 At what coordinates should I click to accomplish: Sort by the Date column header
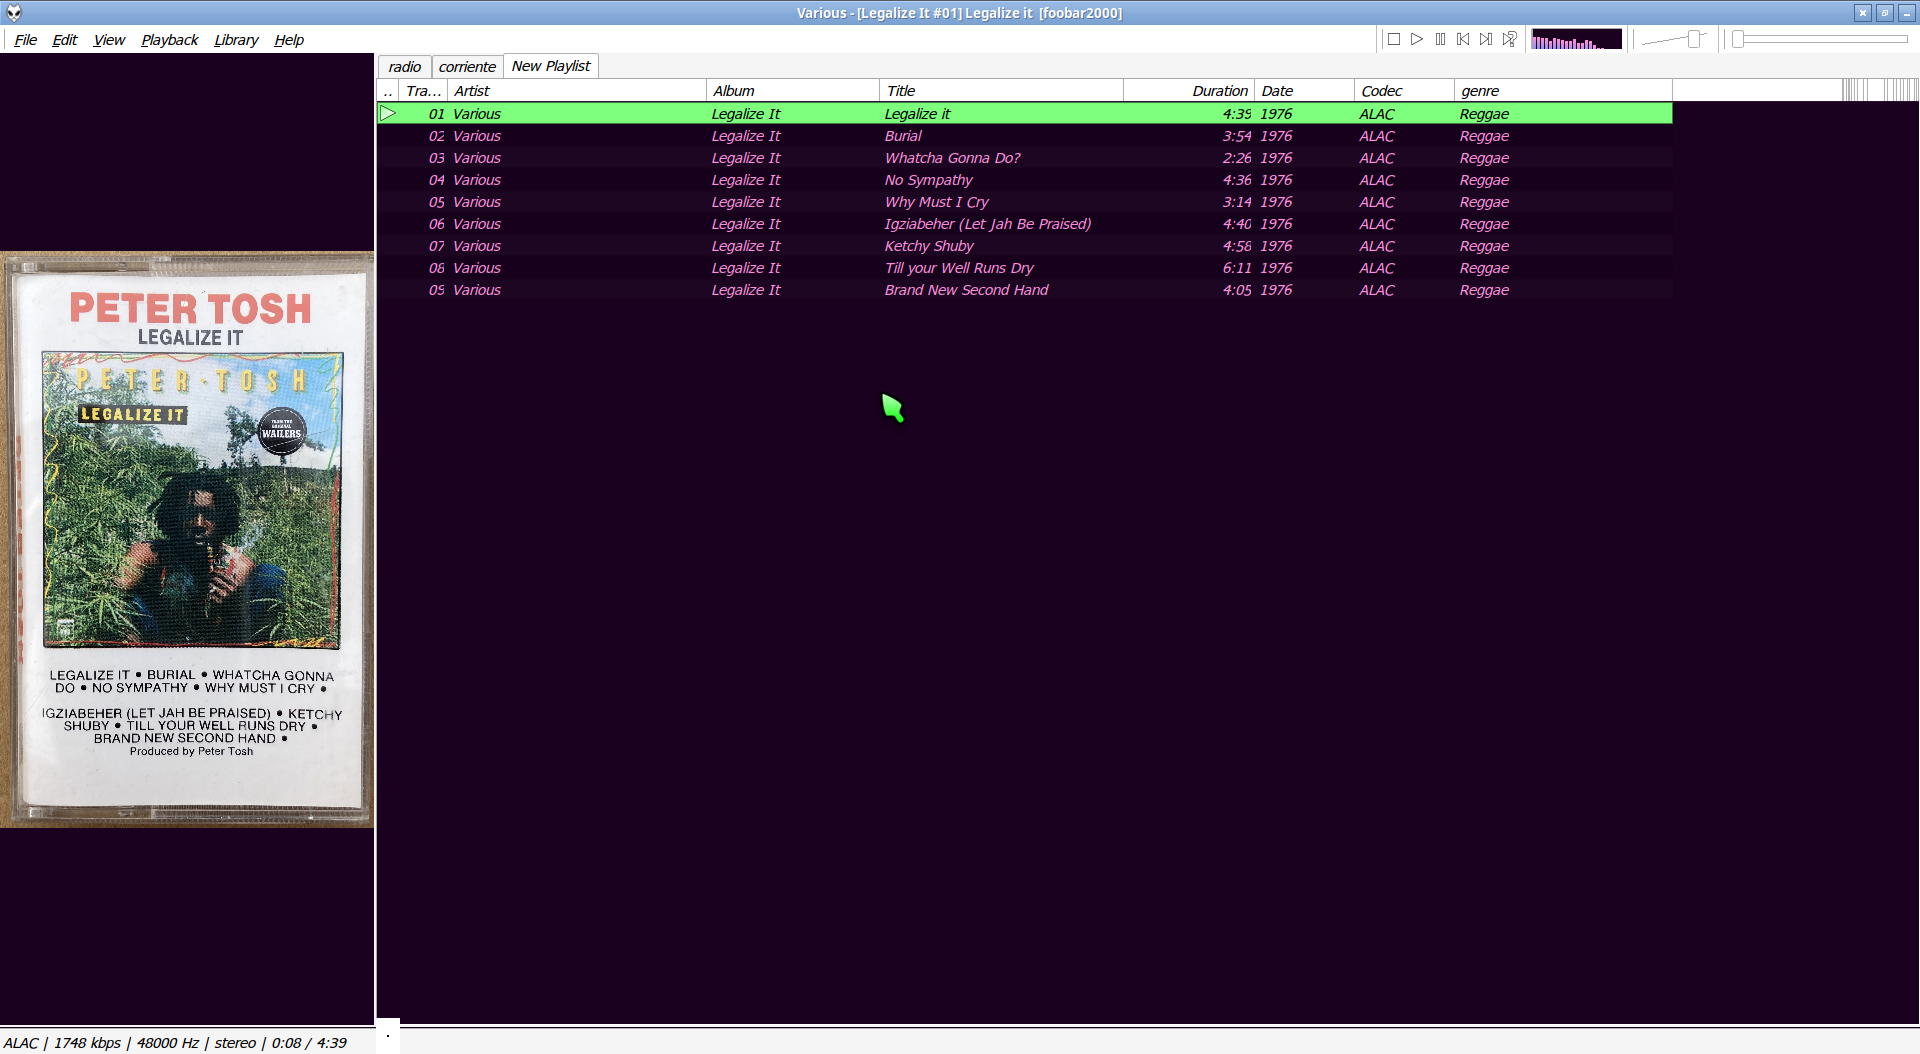pyautogui.click(x=1304, y=91)
